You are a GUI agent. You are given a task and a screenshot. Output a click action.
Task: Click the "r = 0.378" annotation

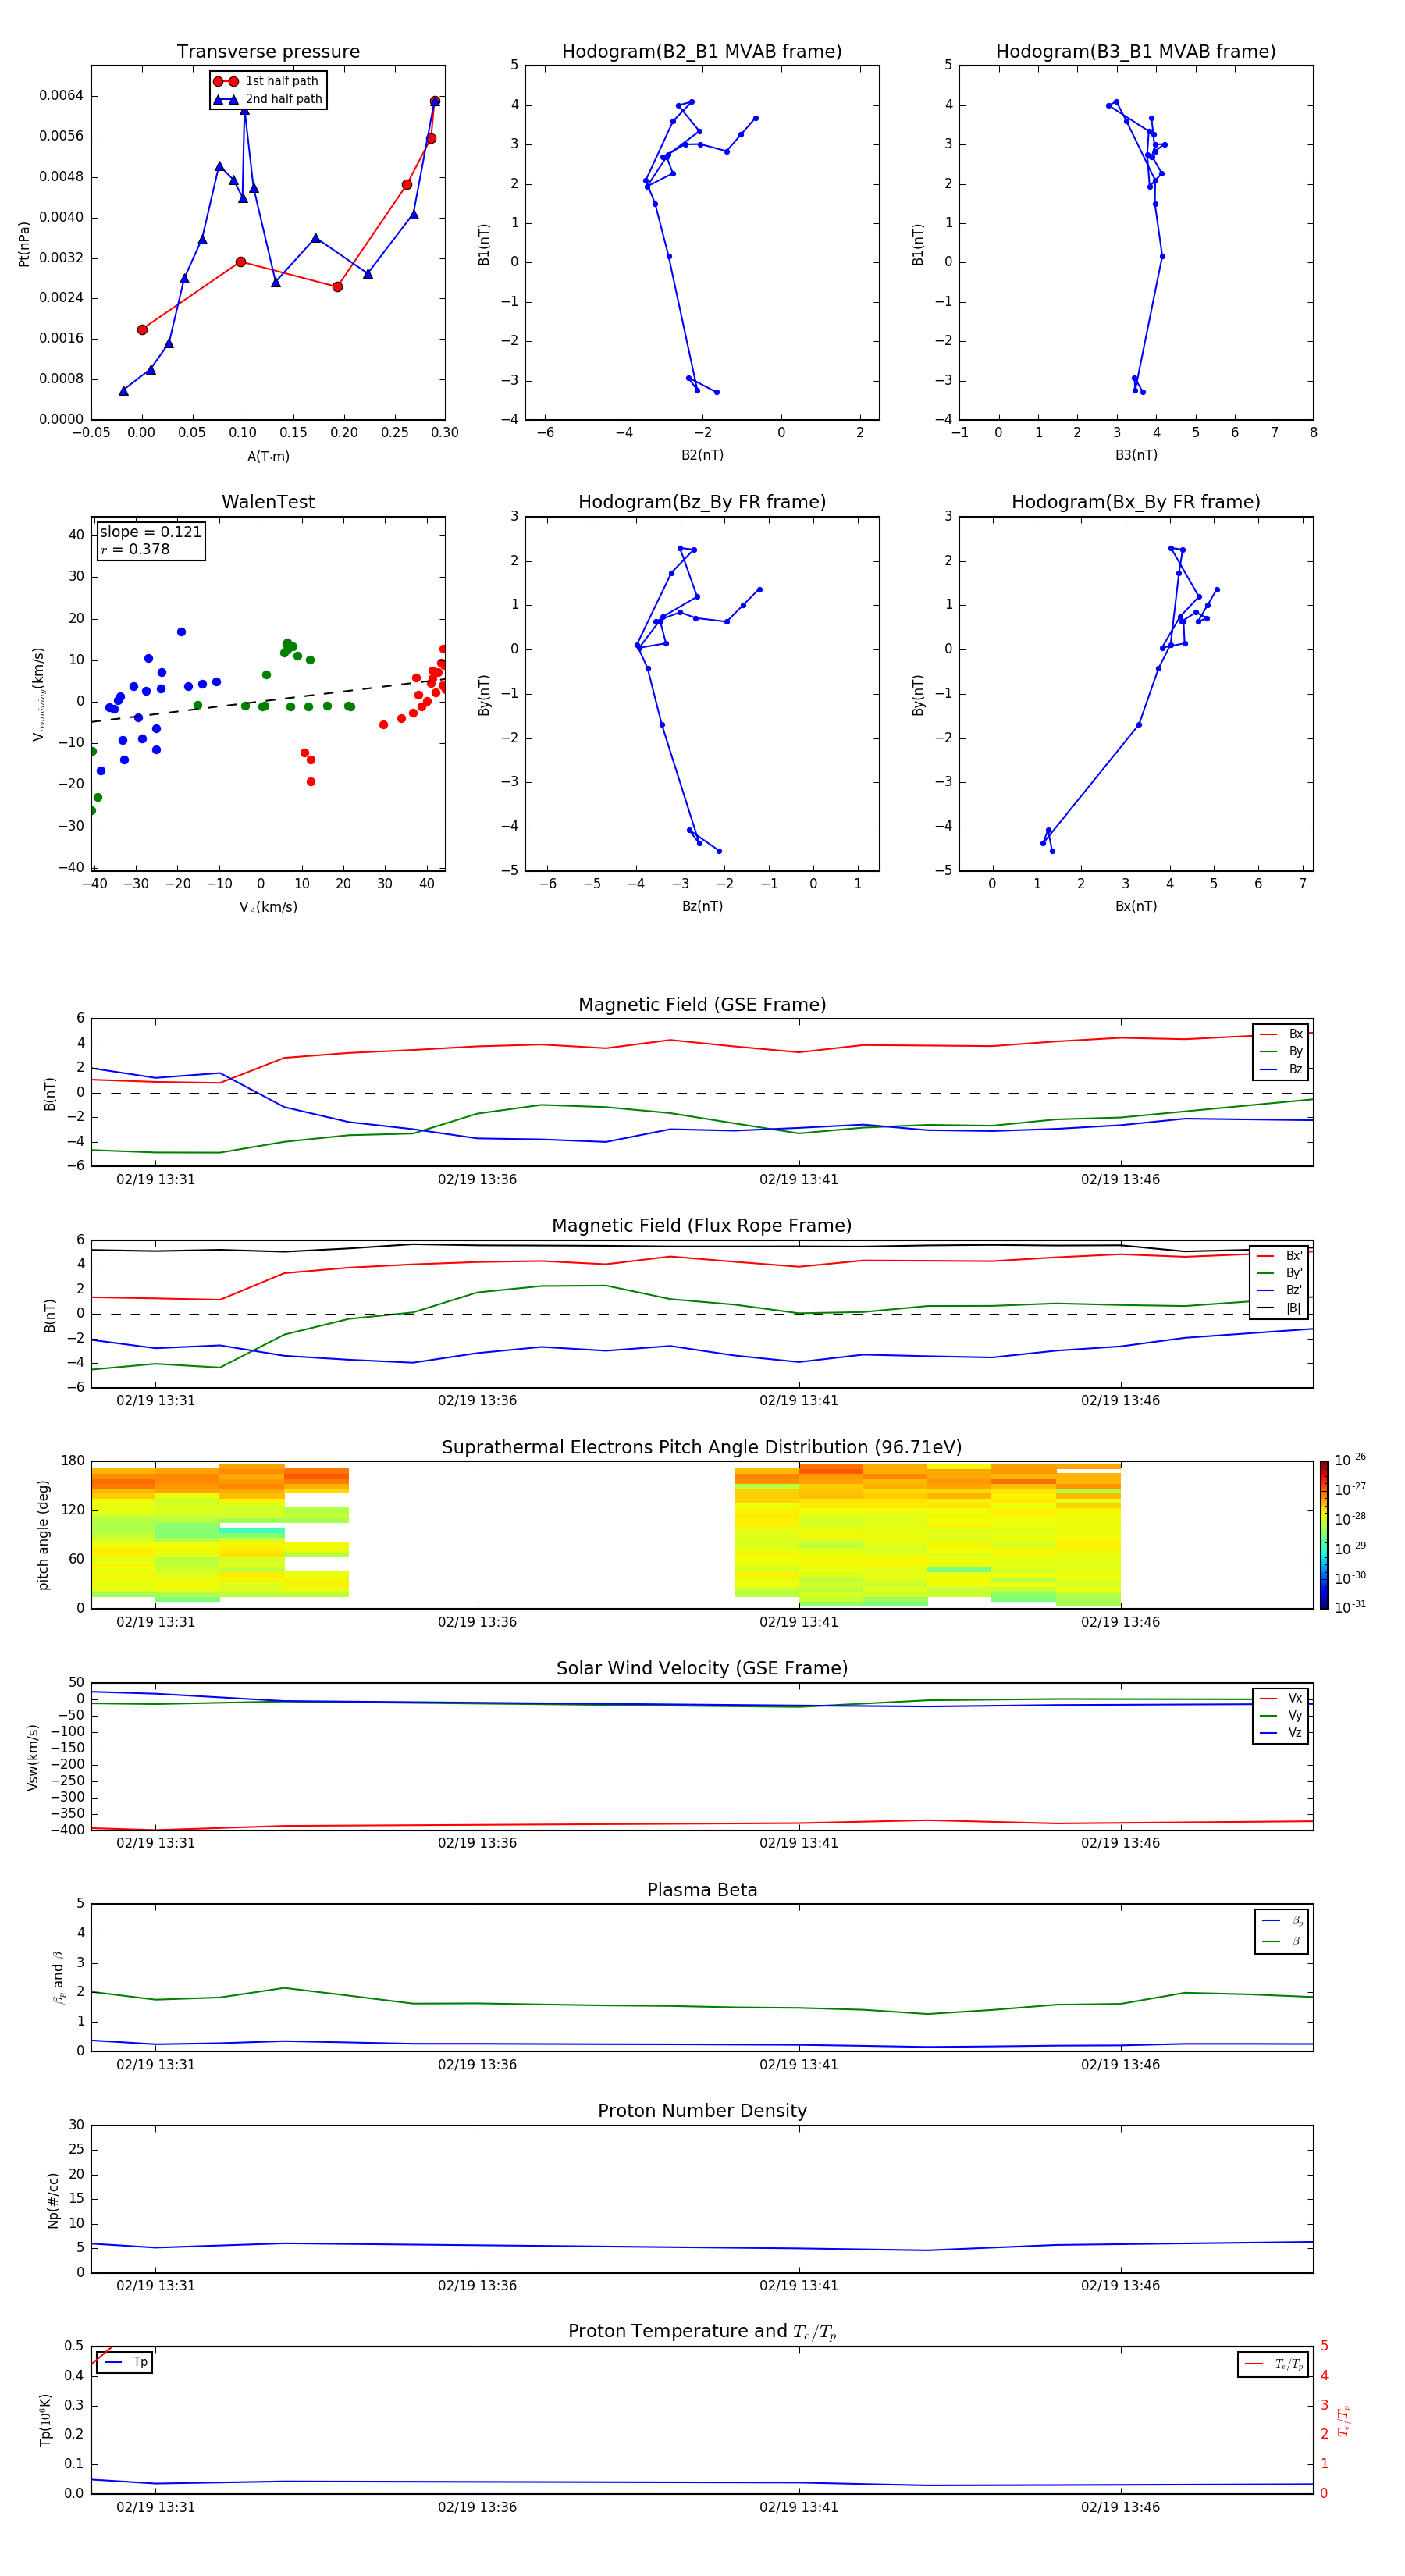[x=135, y=549]
